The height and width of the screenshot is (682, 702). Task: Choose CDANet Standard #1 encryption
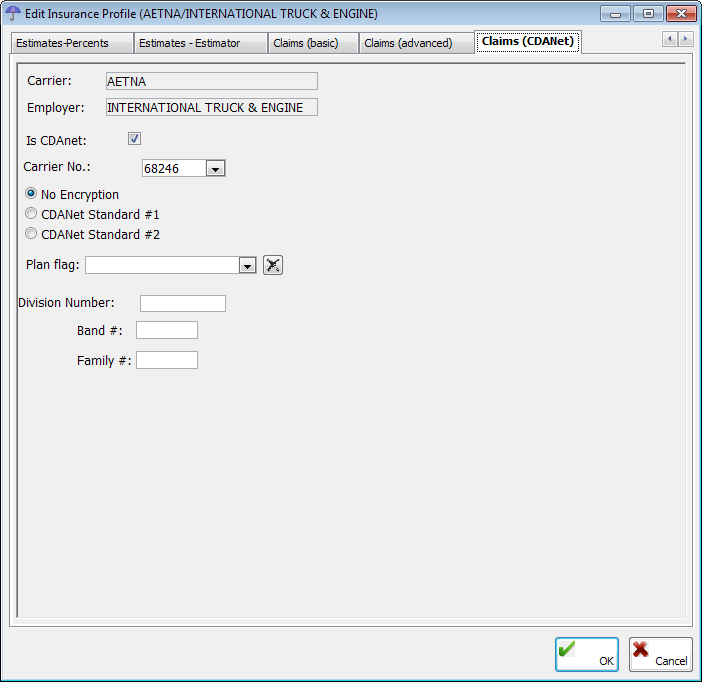pyautogui.click(x=32, y=214)
